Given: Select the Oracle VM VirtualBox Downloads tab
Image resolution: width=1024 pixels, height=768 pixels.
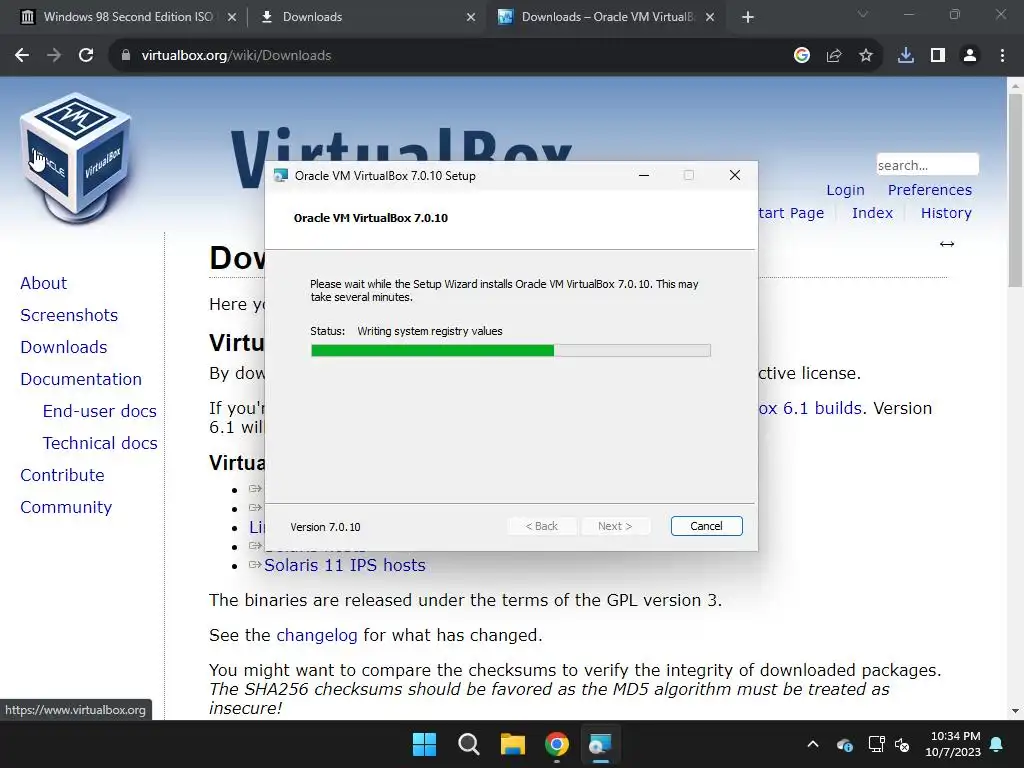Looking at the screenshot, I should click(607, 17).
